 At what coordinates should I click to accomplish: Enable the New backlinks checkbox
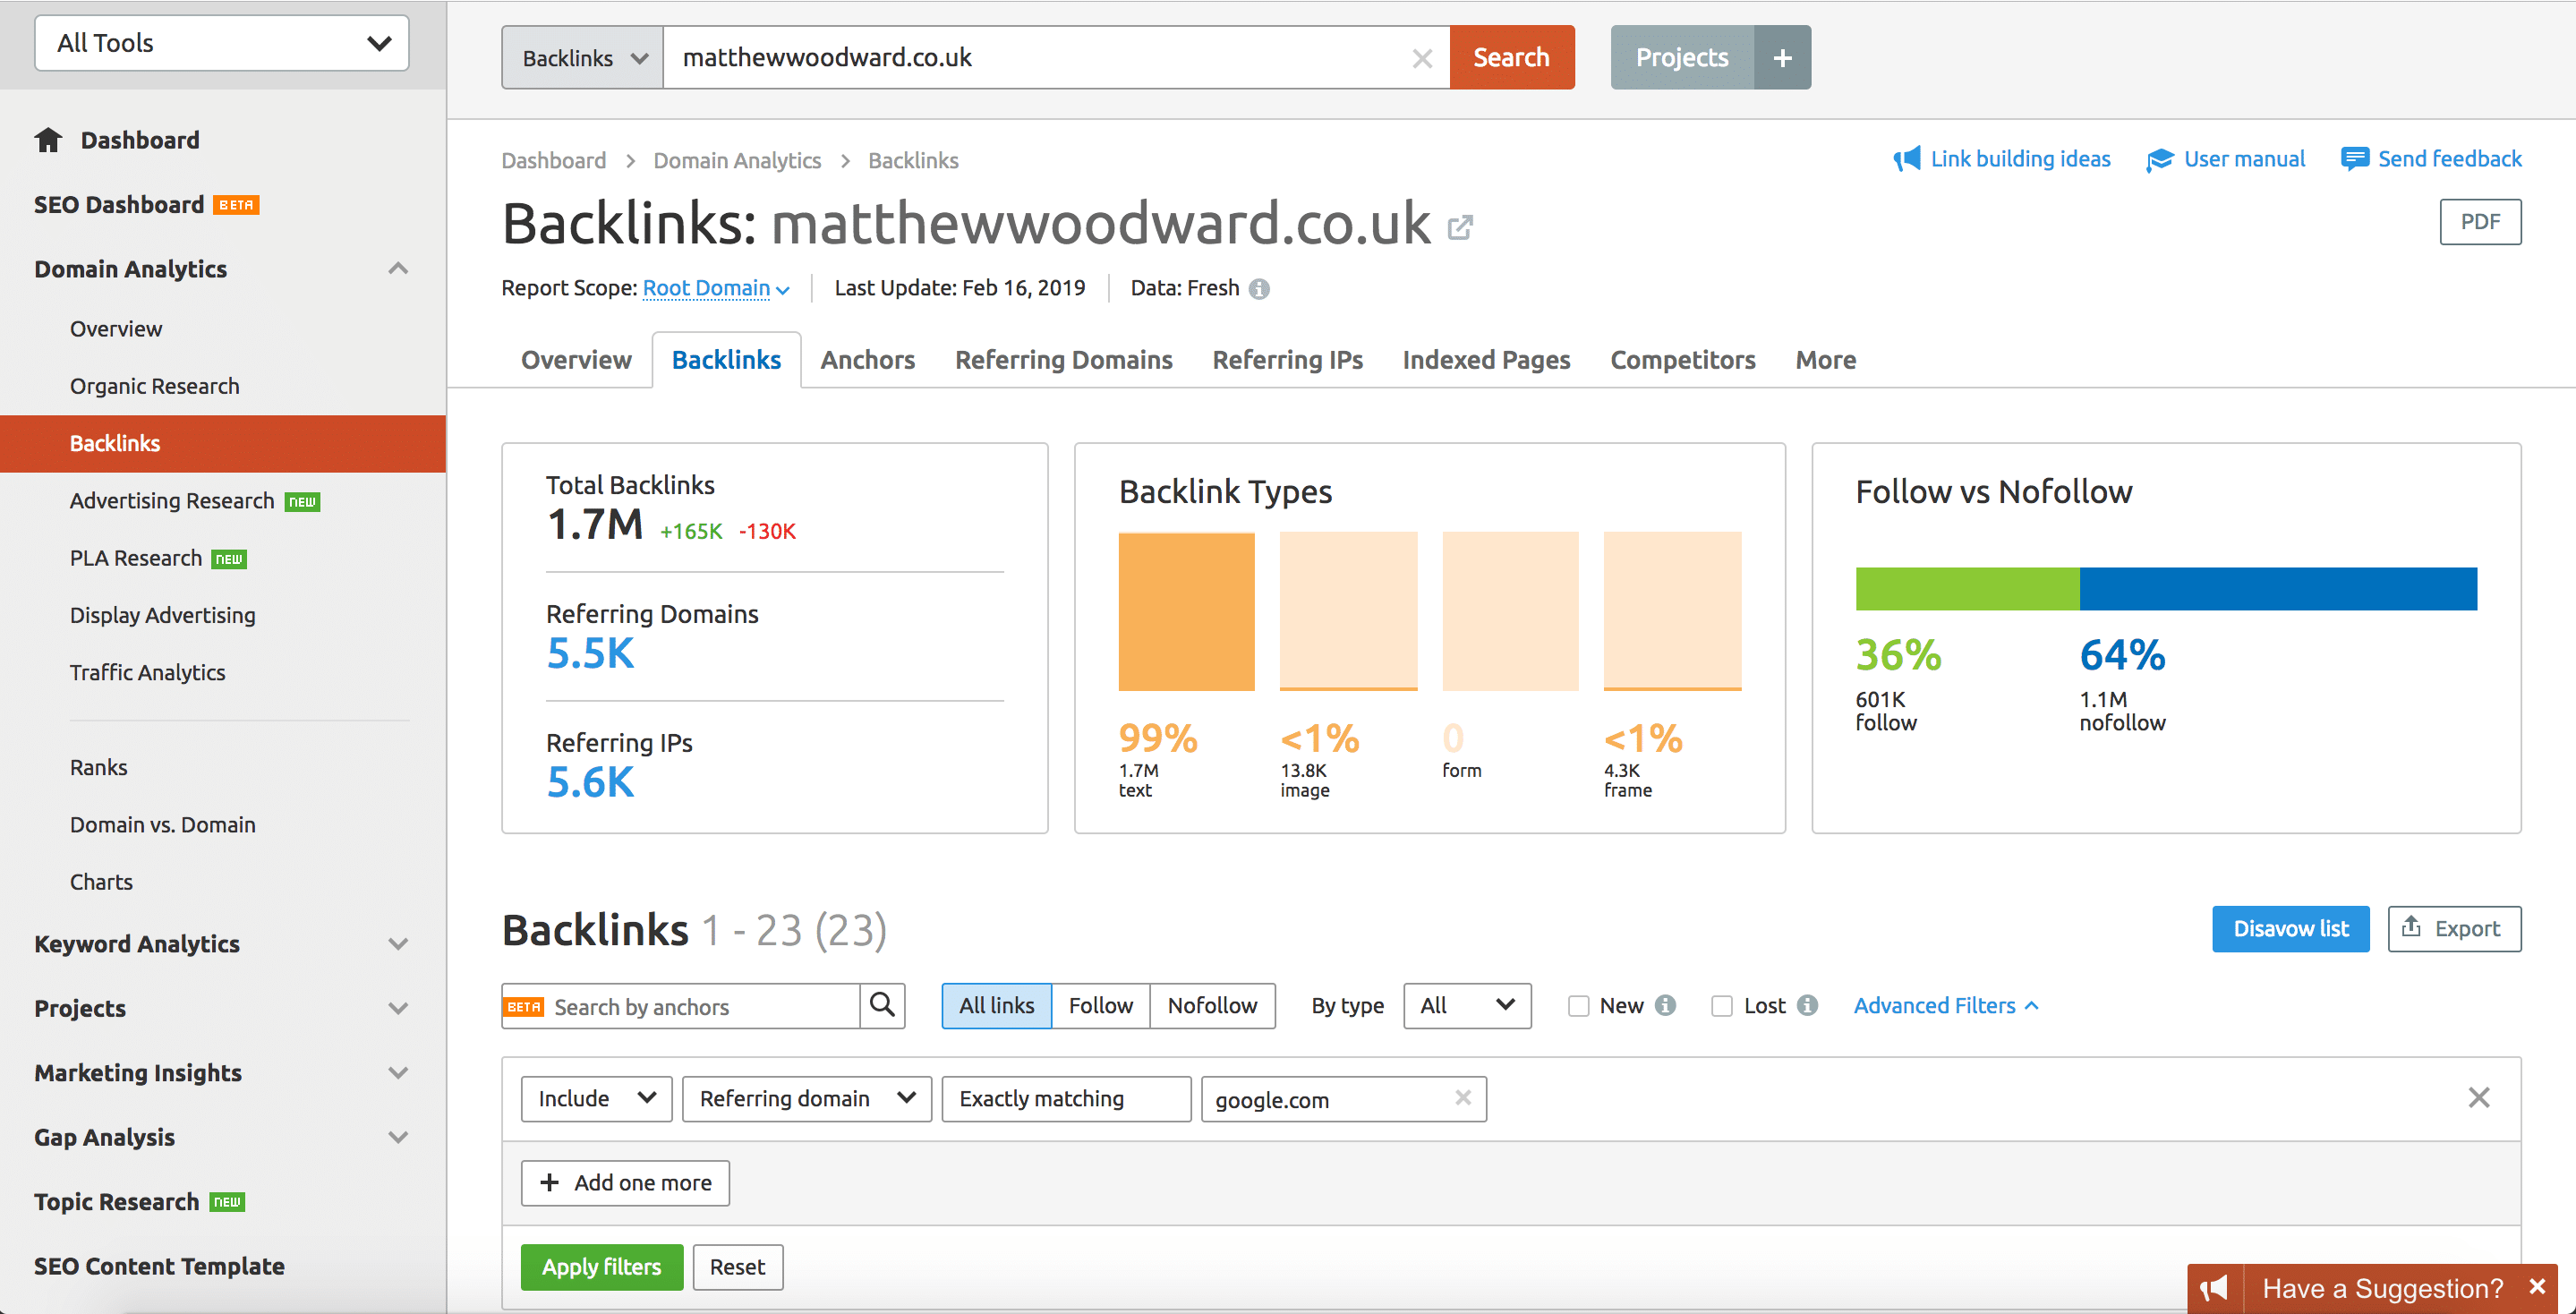pos(1578,1006)
